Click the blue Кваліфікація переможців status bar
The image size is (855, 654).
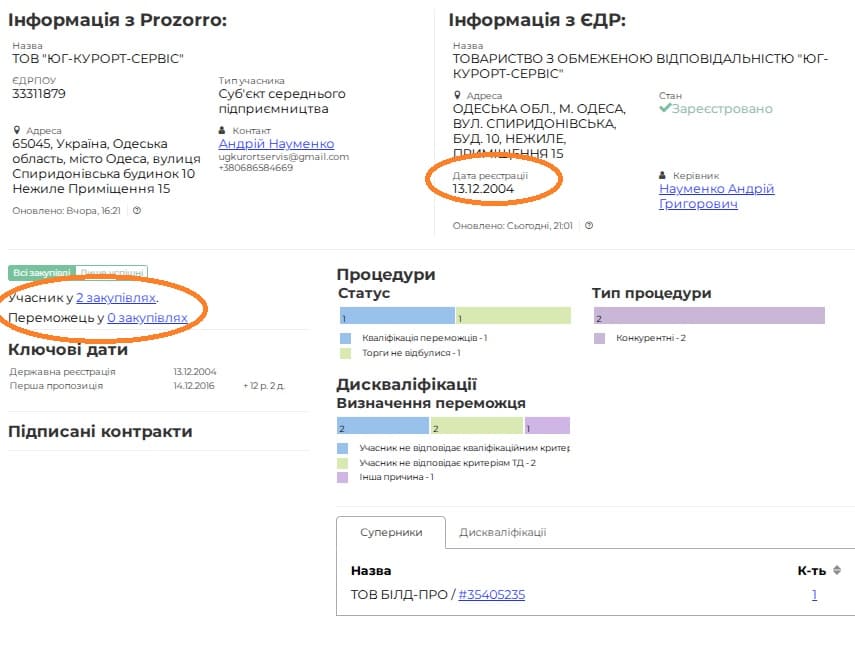pyautogui.click(x=397, y=316)
